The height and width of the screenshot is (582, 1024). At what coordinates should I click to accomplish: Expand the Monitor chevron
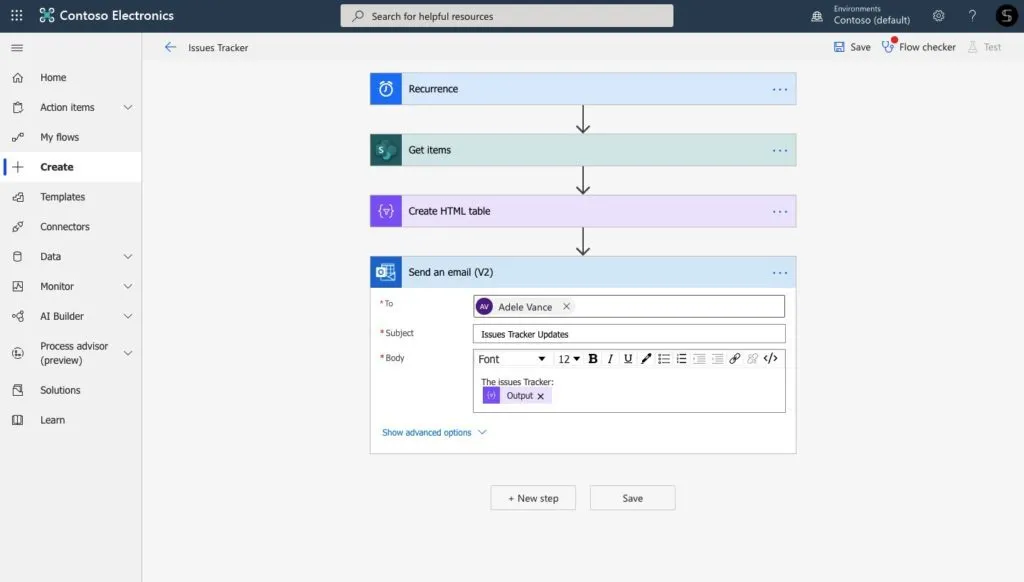128,286
